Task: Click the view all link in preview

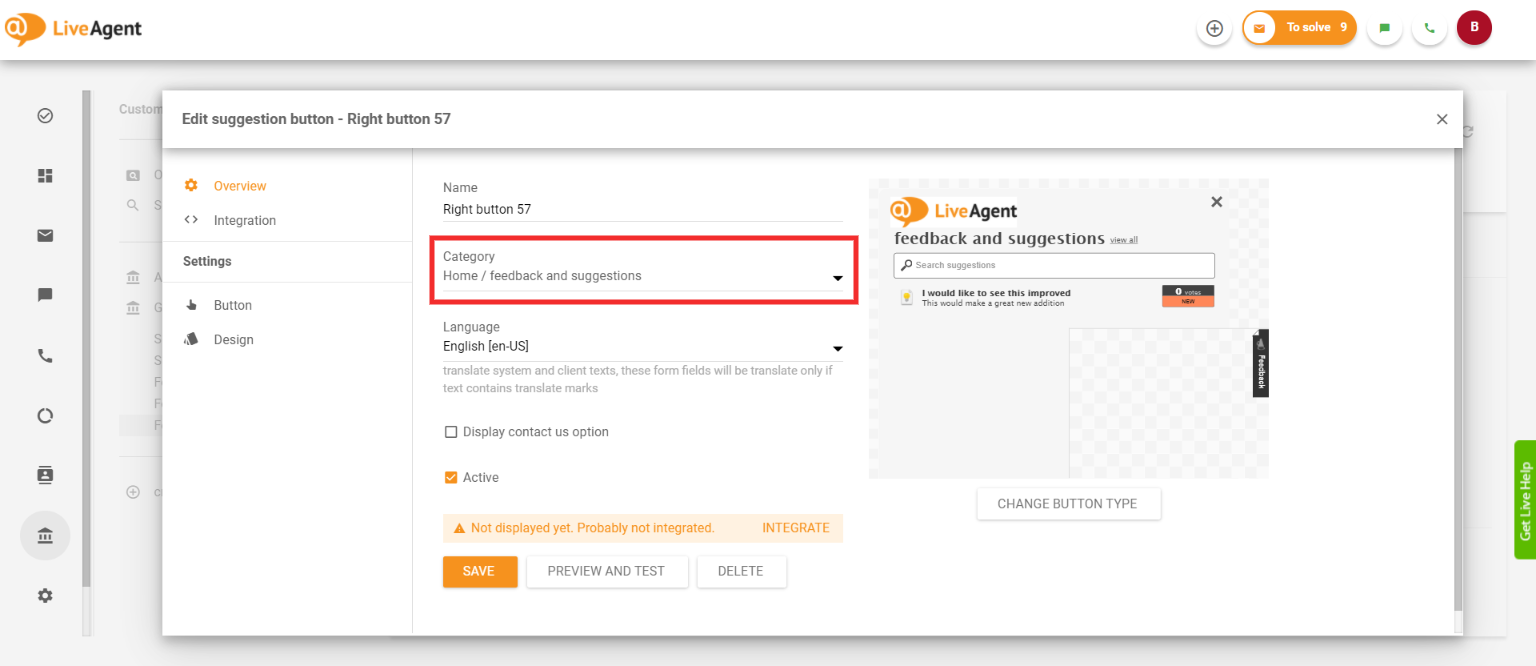Action: click(x=1124, y=240)
